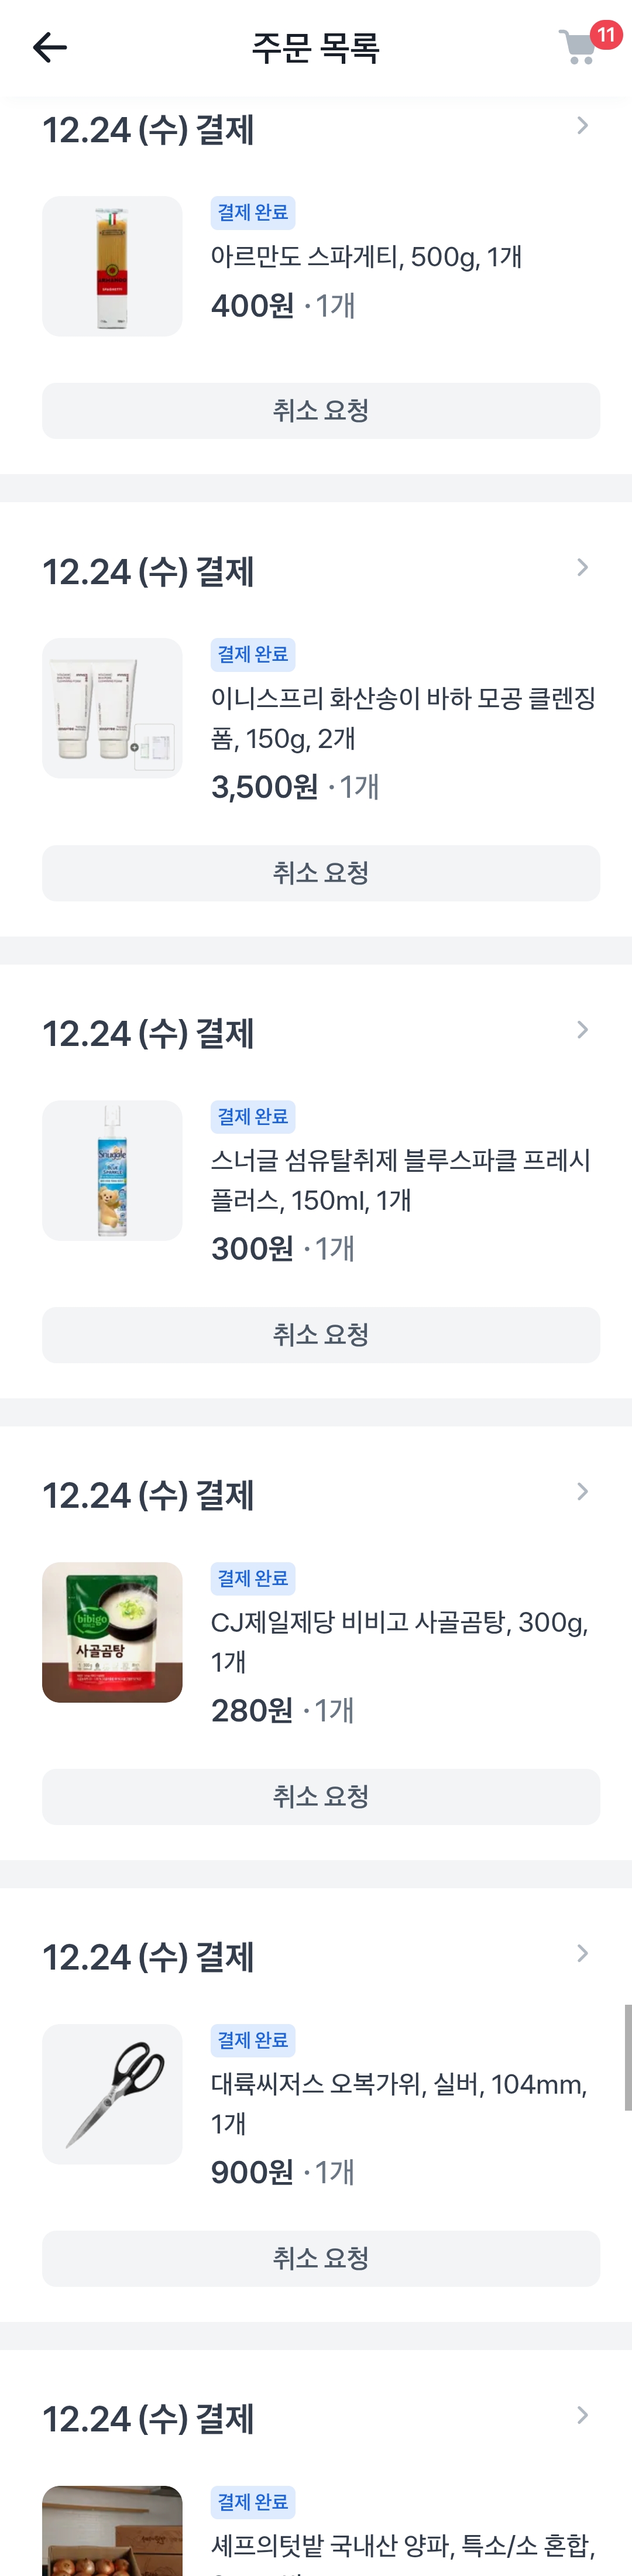Expand the Snuggle deodorizer order chevron
Viewport: 632px width, 2576px height.
tap(582, 1030)
